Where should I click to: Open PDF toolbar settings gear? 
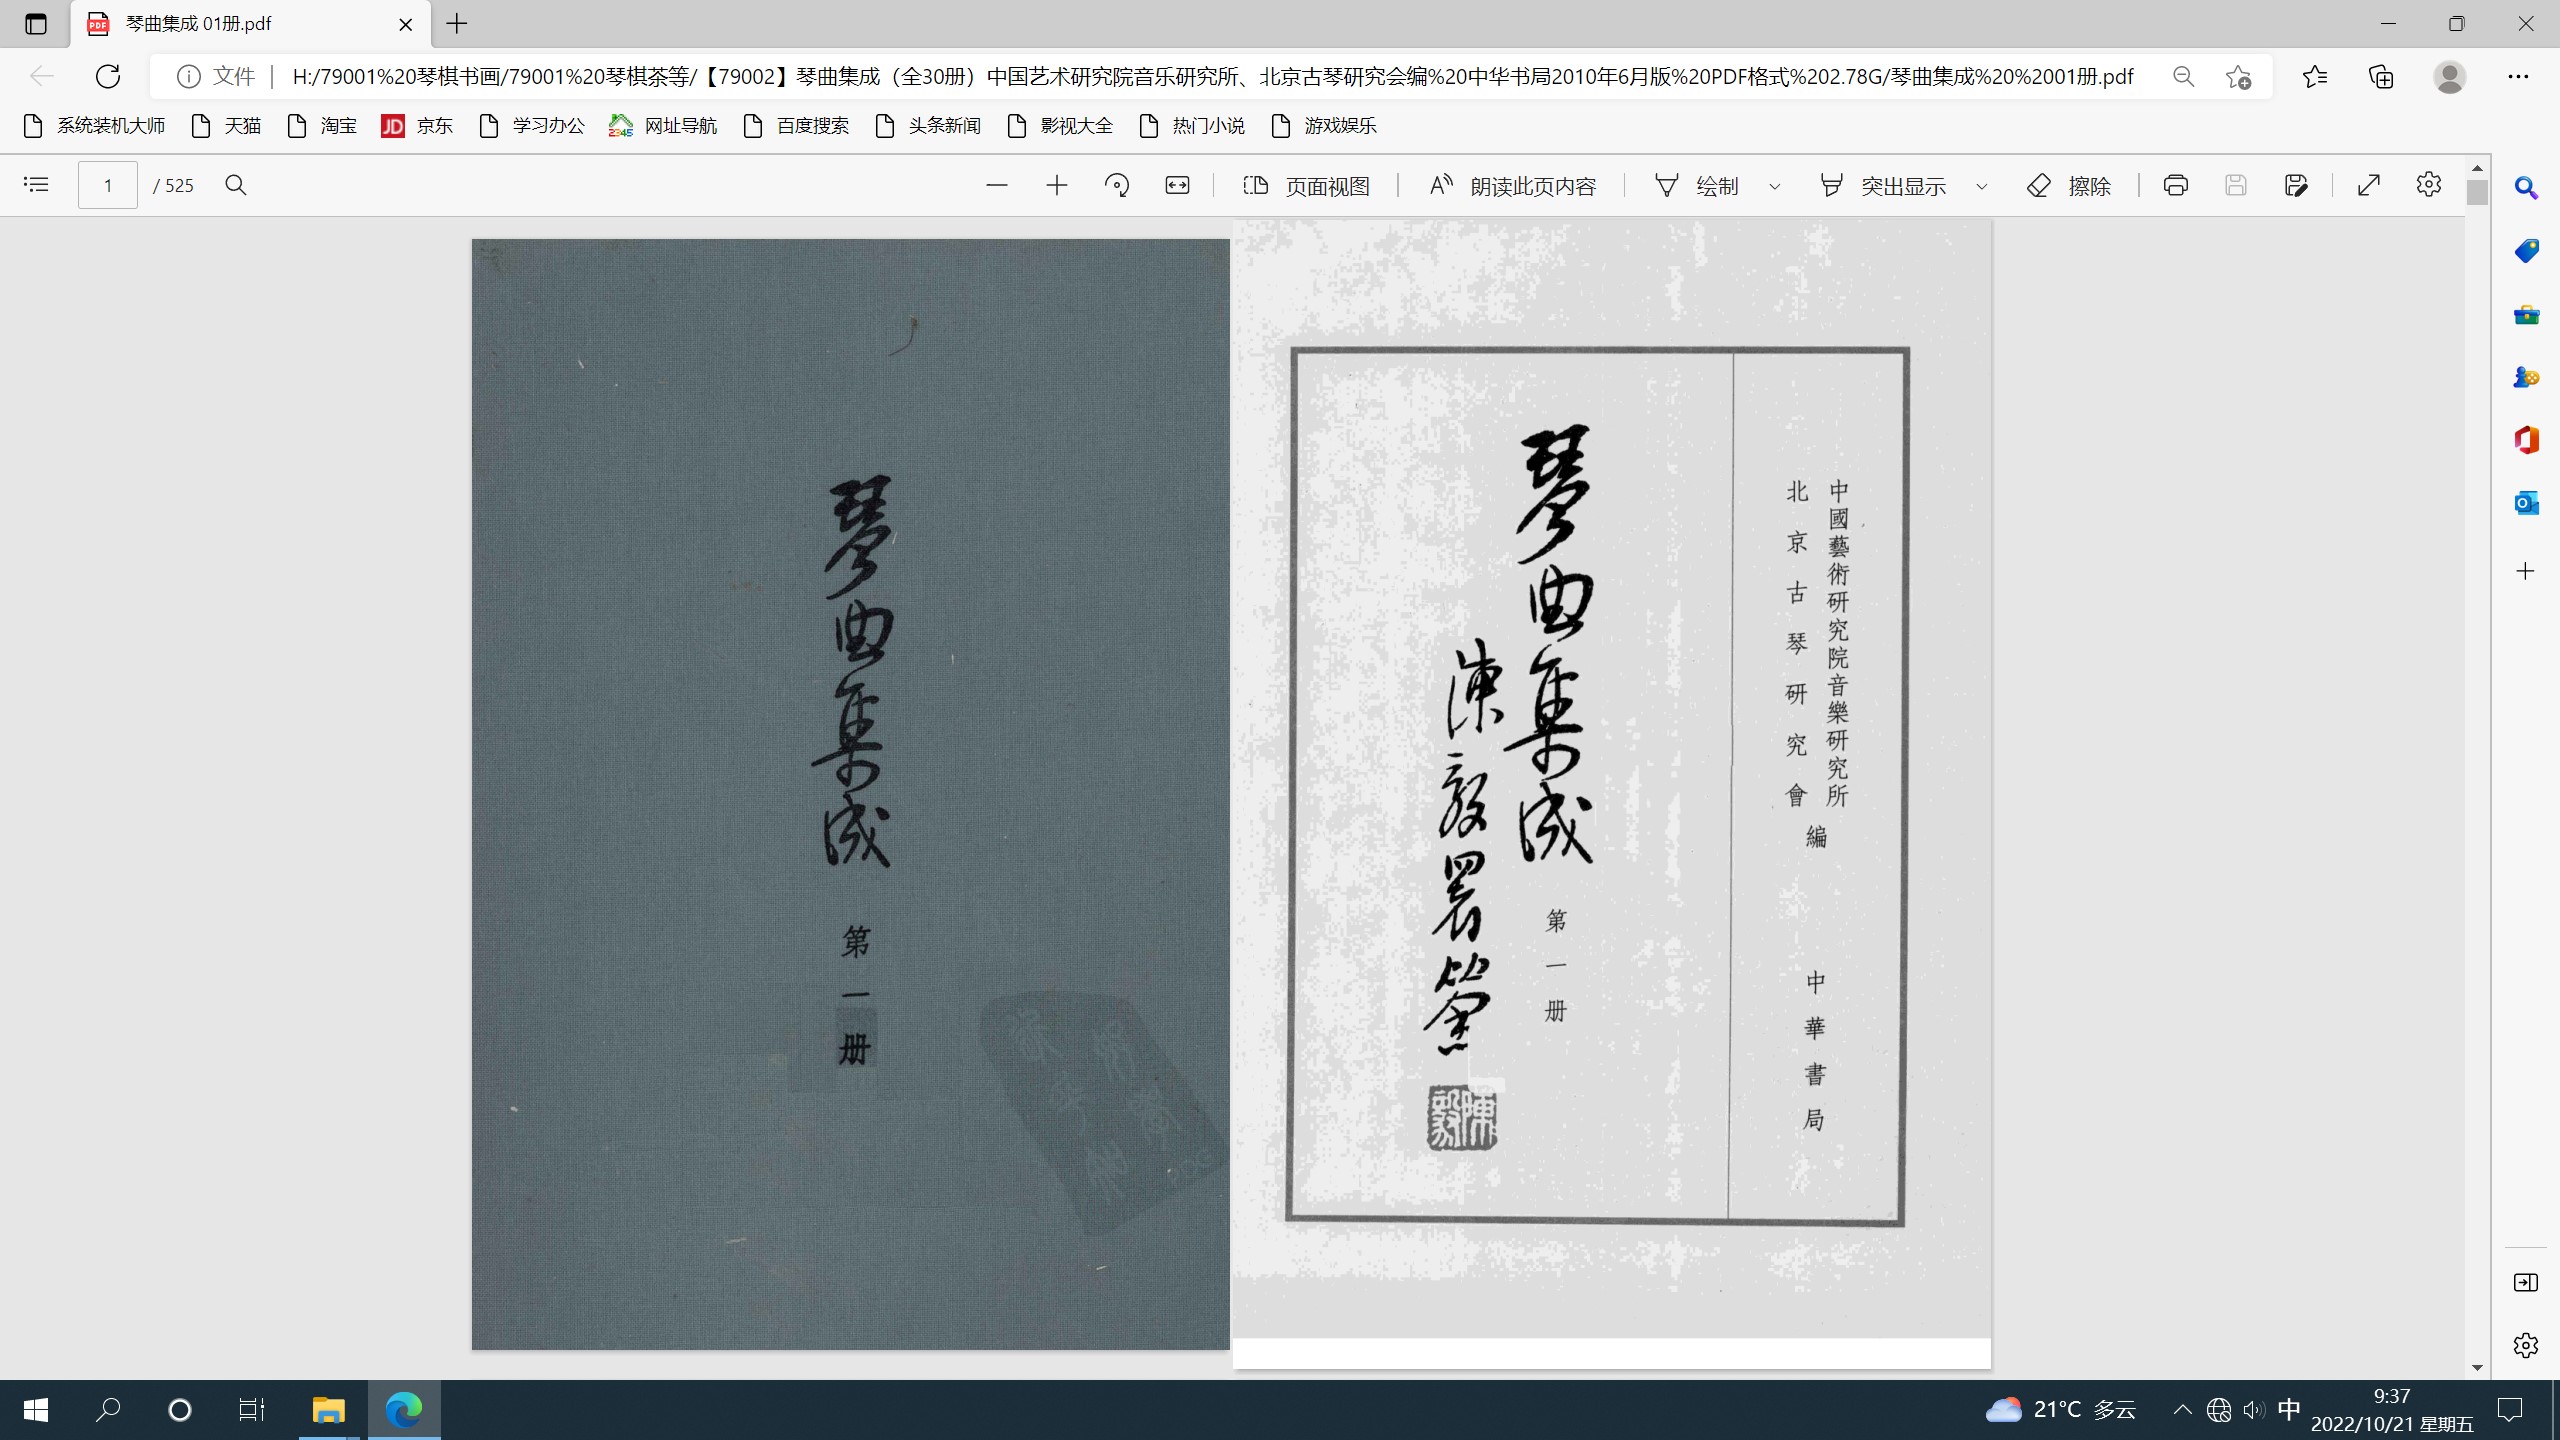tap(2429, 185)
